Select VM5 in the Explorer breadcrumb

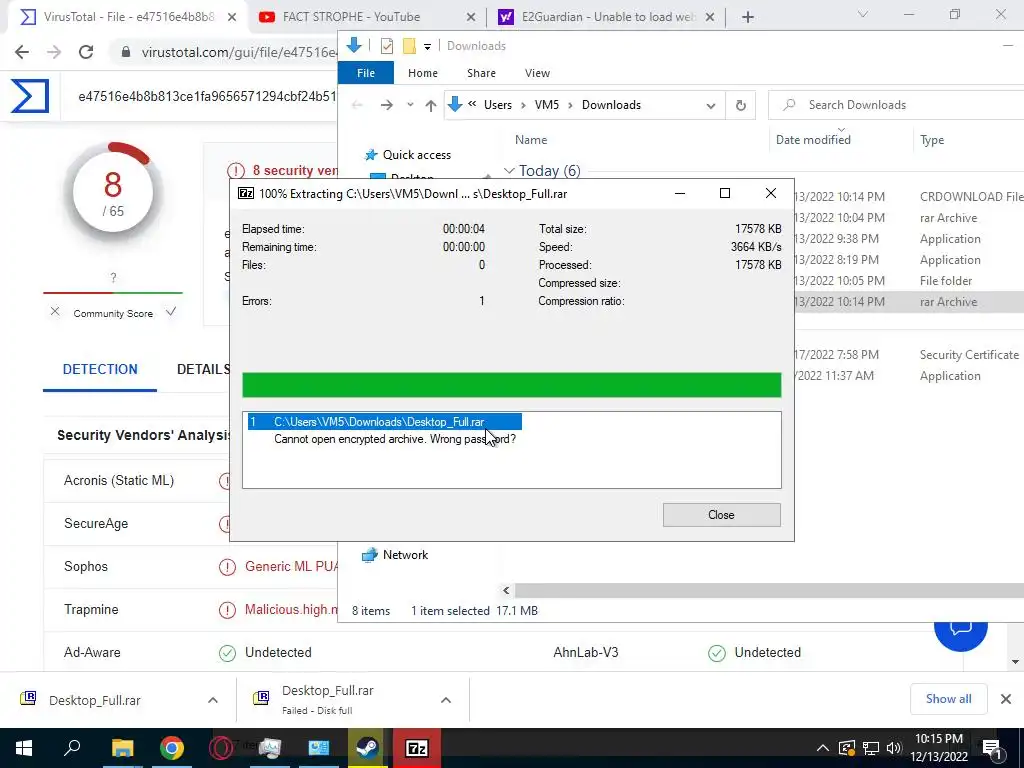pyautogui.click(x=547, y=104)
